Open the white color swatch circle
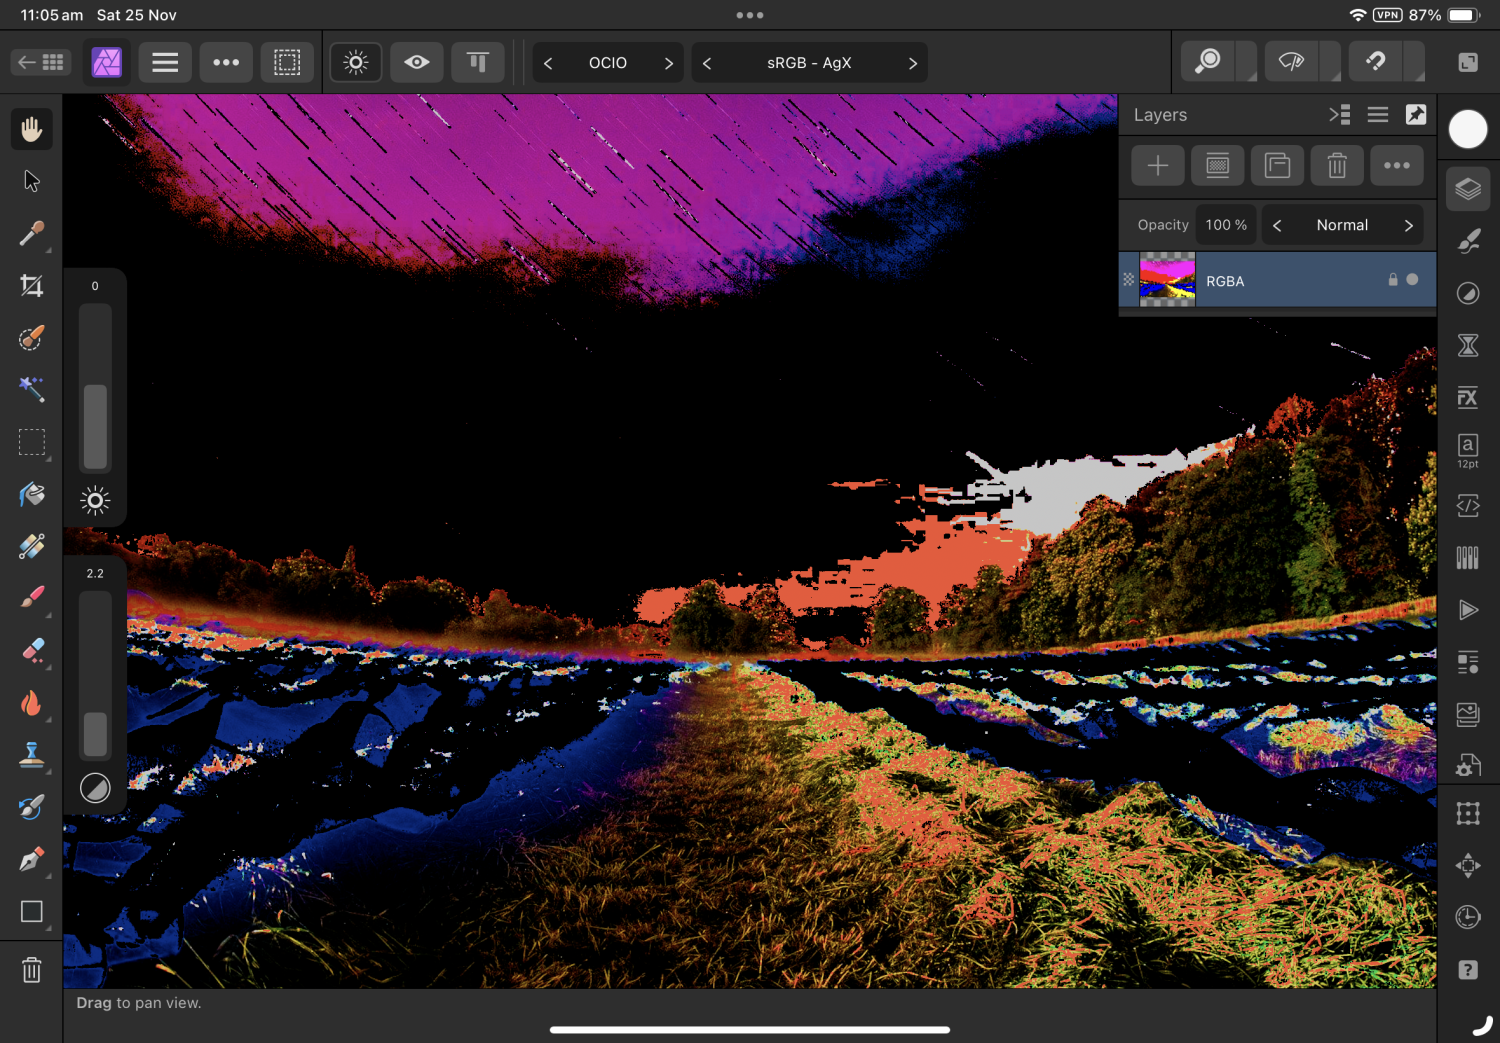Viewport: 1500px width, 1043px height. (1467, 129)
